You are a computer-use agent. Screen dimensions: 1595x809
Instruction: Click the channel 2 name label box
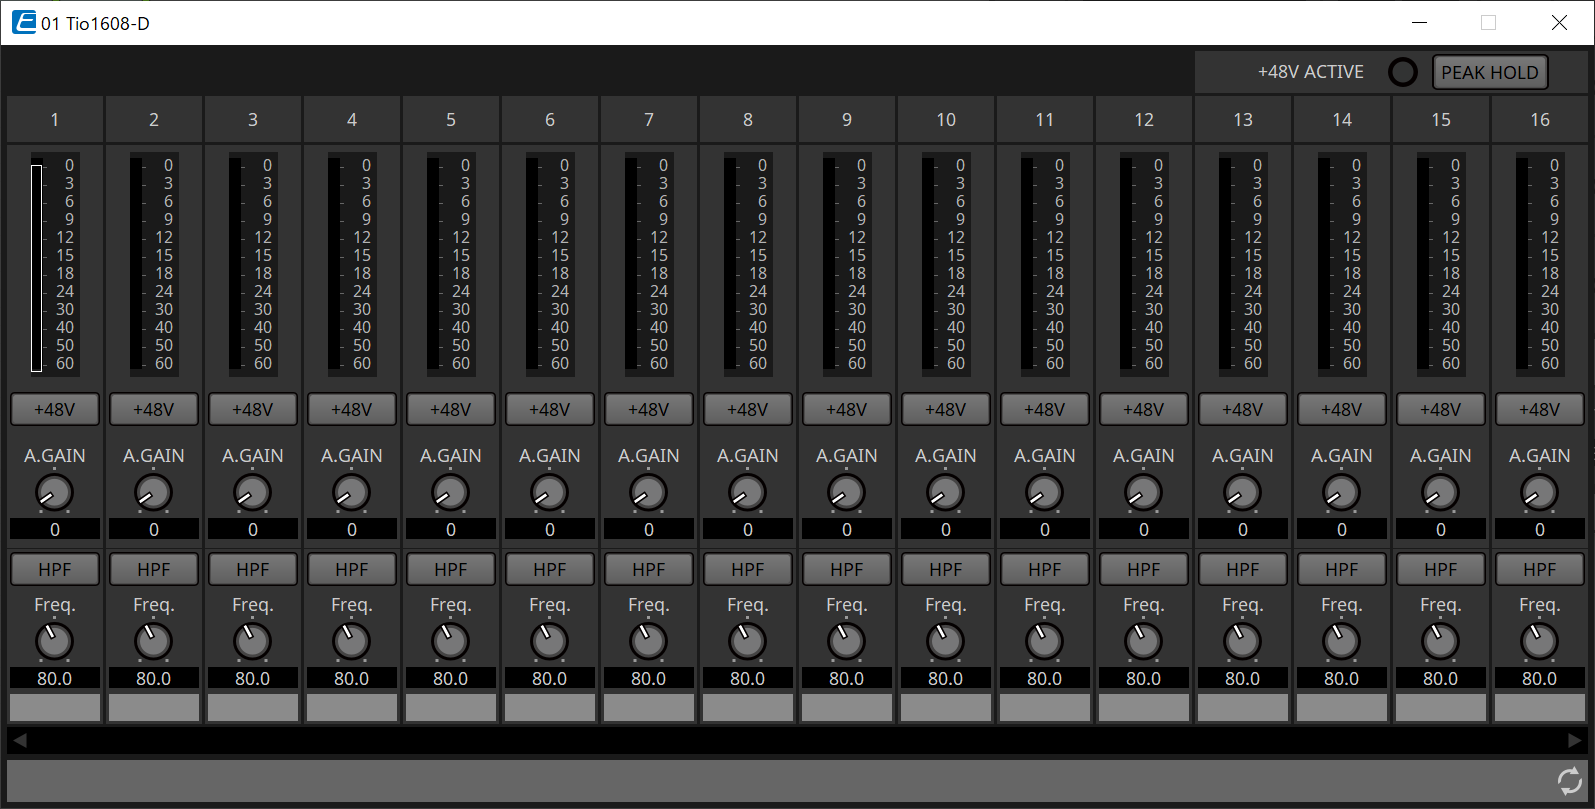(x=153, y=707)
